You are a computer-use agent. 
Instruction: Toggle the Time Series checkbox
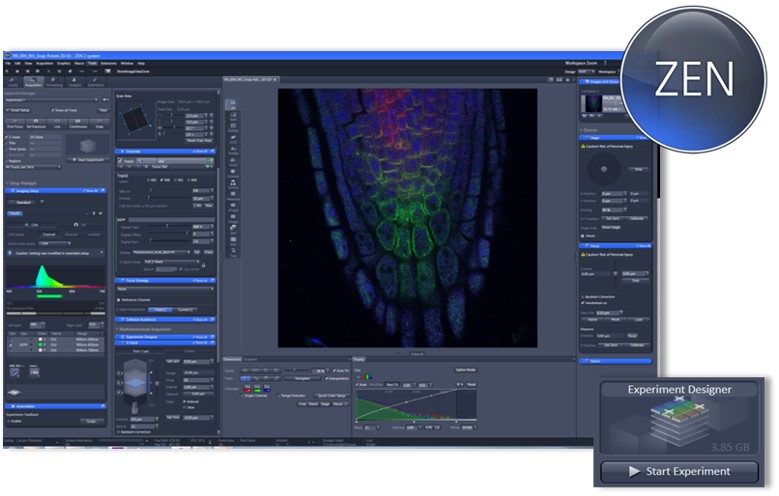[7, 149]
